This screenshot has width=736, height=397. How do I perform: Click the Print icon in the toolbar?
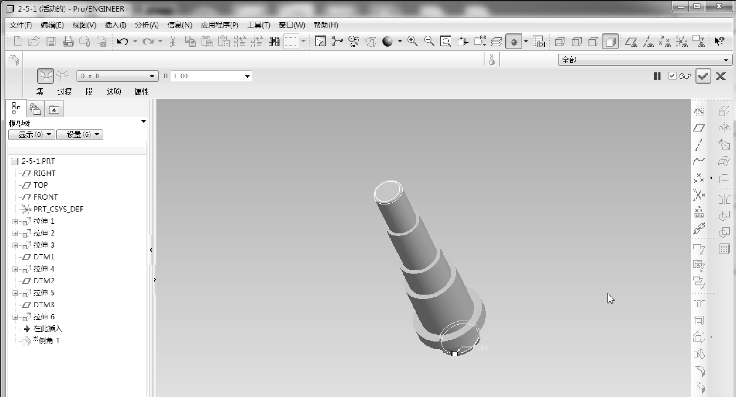pos(69,42)
